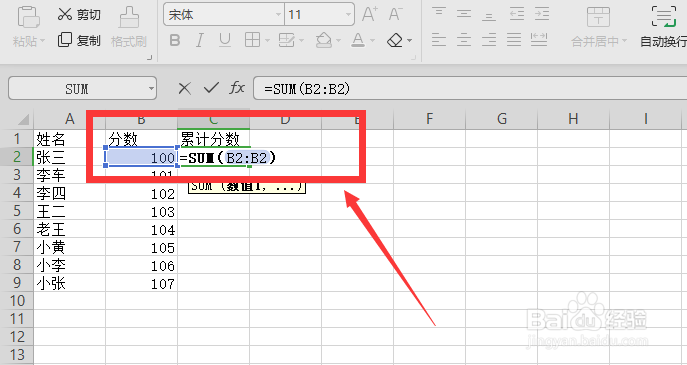The height and width of the screenshot is (365, 687).
Task: Increase font size with A+ icon
Action: (370, 14)
